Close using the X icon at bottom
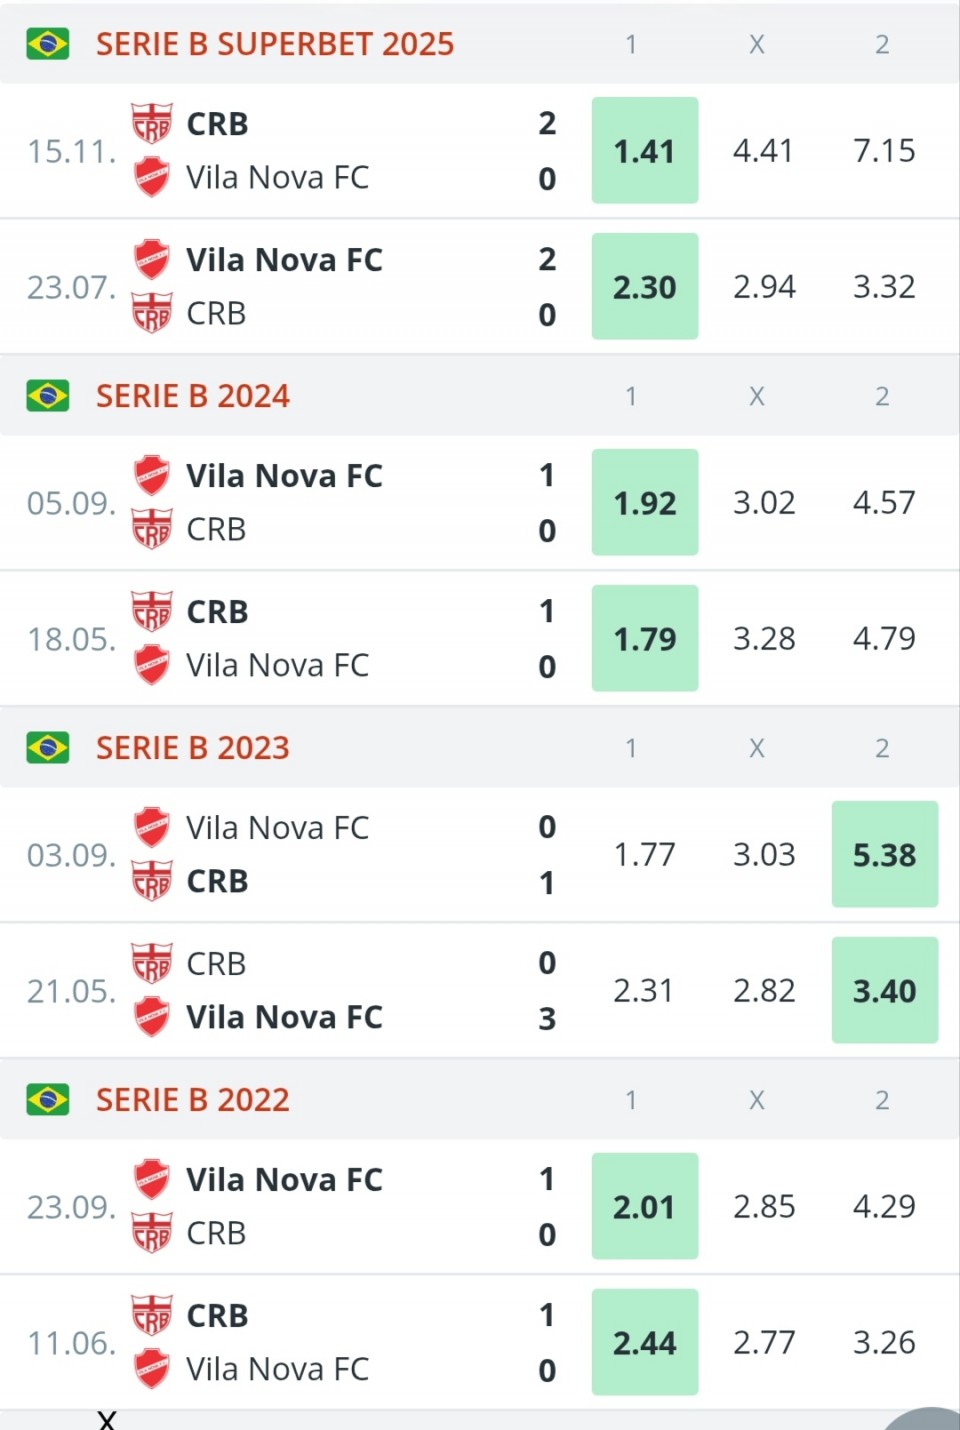The image size is (960, 1430). (107, 1419)
